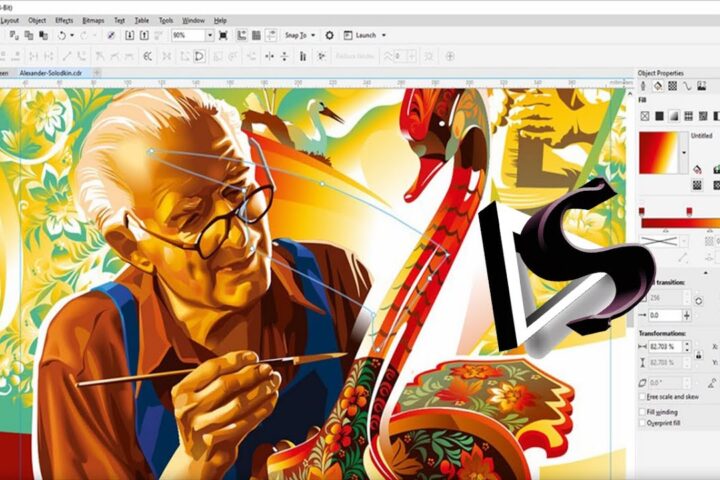Open the Fill tab in Object Properties
The width and height of the screenshot is (720, 480).
pos(658,86)
